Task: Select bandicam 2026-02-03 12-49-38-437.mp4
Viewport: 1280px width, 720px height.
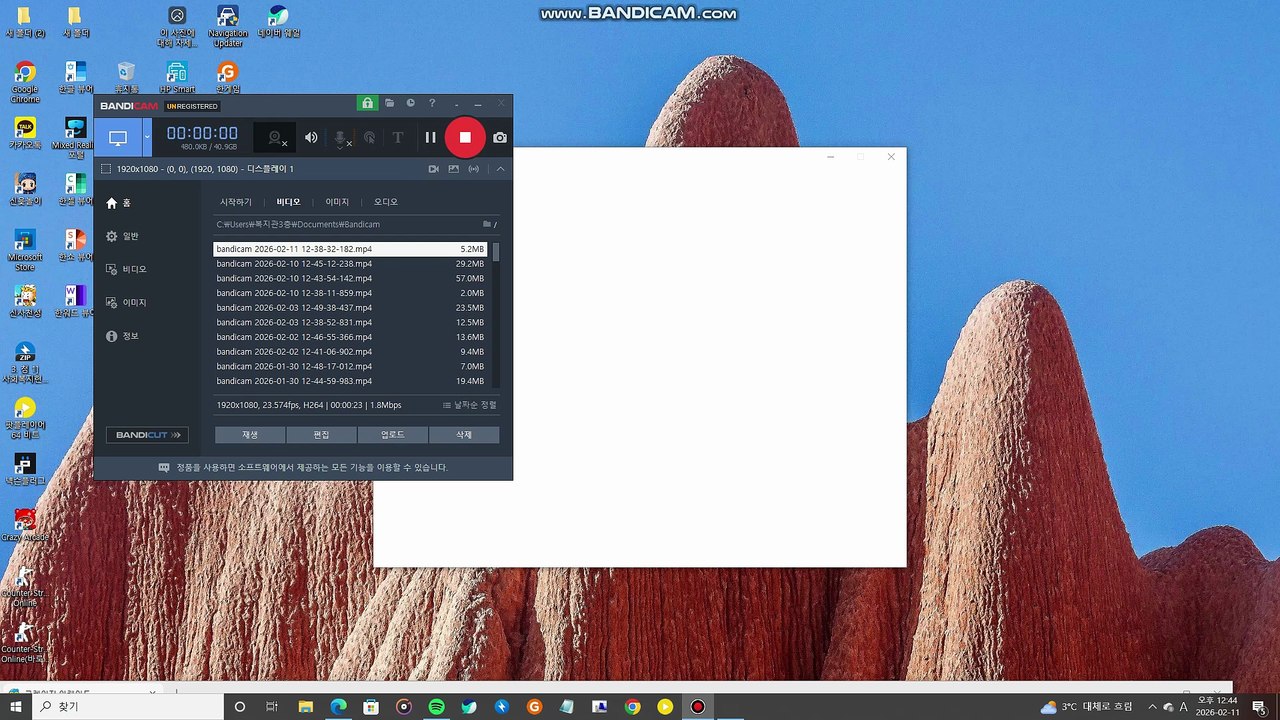Action: [x=351, y=308]
